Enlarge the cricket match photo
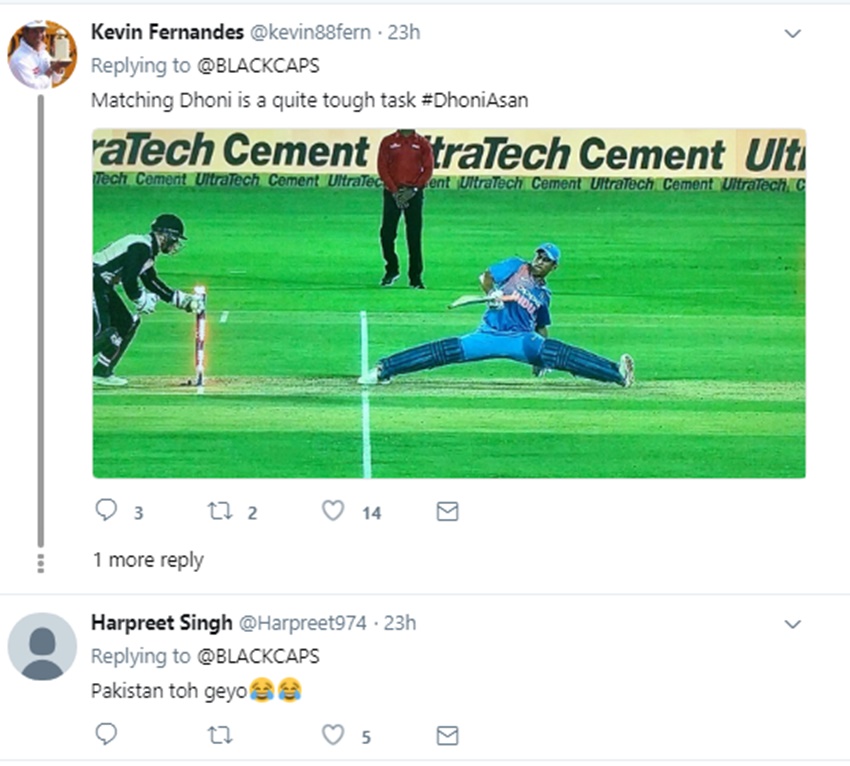Viewport: 850px width, 766px height. (x=449, y=303)
